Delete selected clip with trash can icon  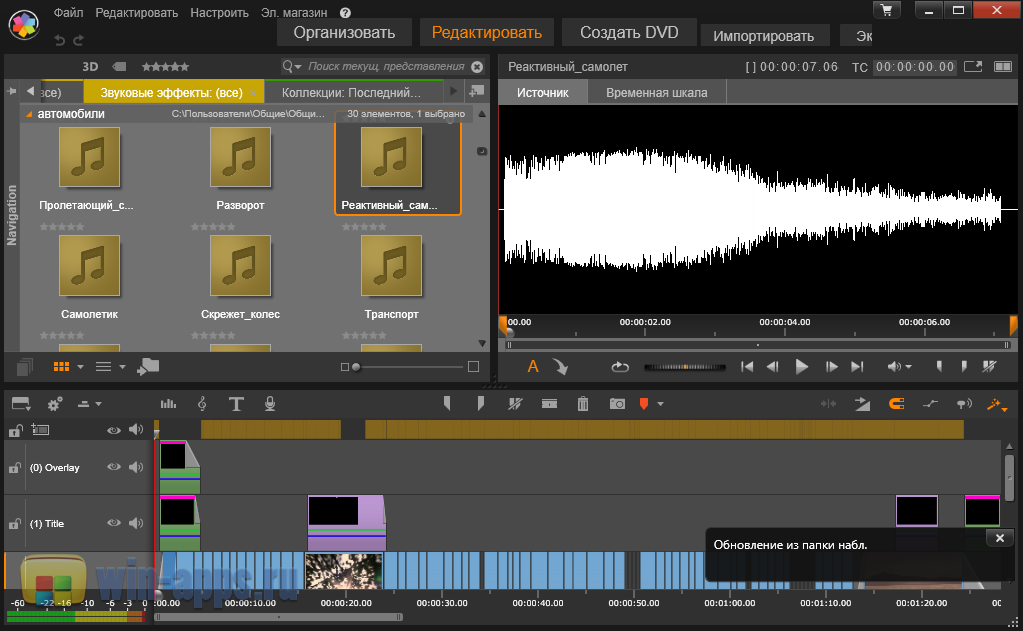pyautogui.click(x=582, y=404)
